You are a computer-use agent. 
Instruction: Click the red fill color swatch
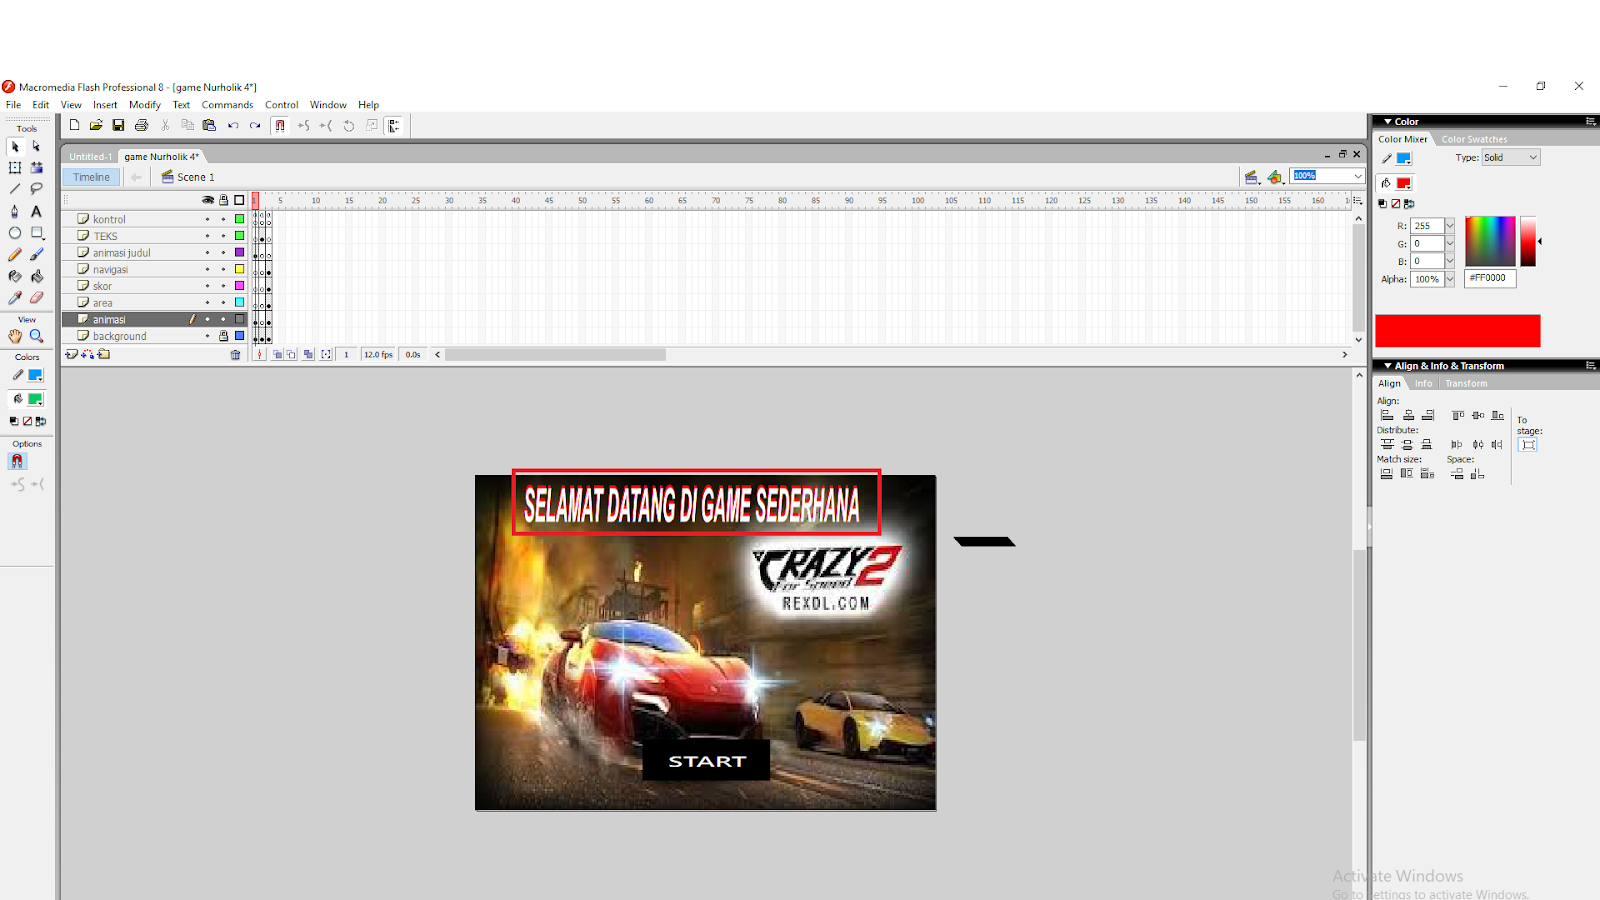[1405, 184]
